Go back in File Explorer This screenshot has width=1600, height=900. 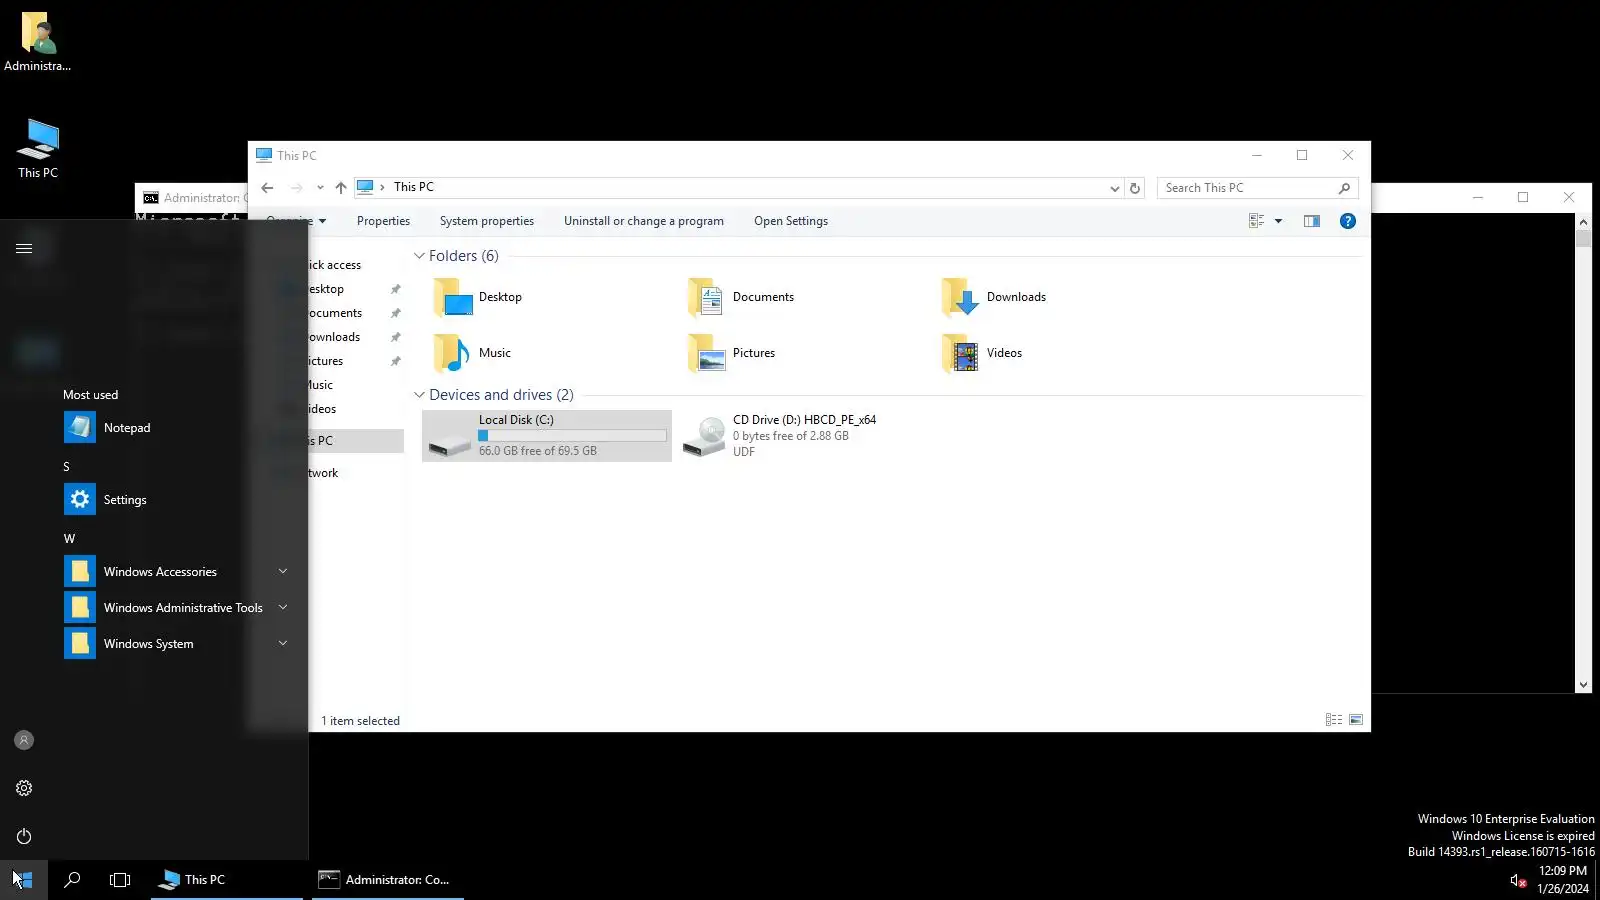(x=267, y=188)
